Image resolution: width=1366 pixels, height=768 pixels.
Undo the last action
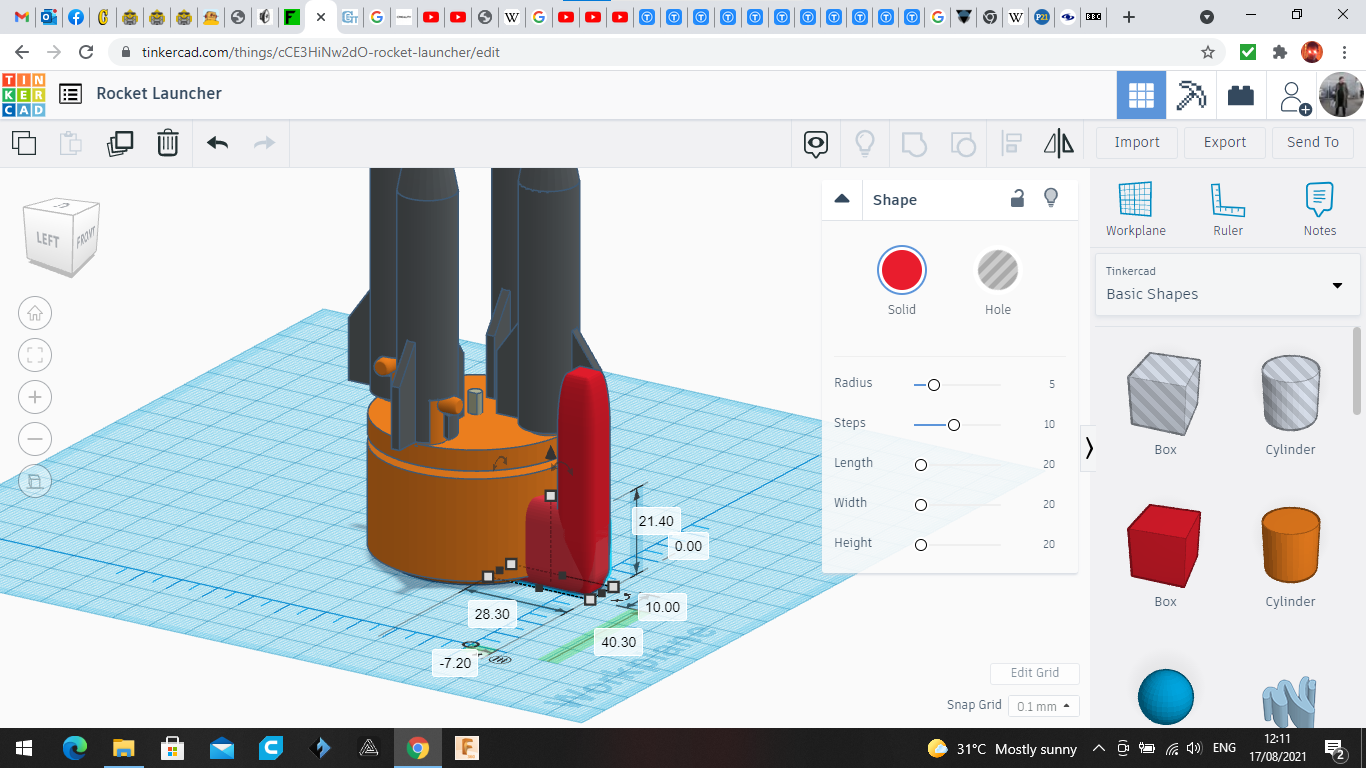tap(218, 143)
